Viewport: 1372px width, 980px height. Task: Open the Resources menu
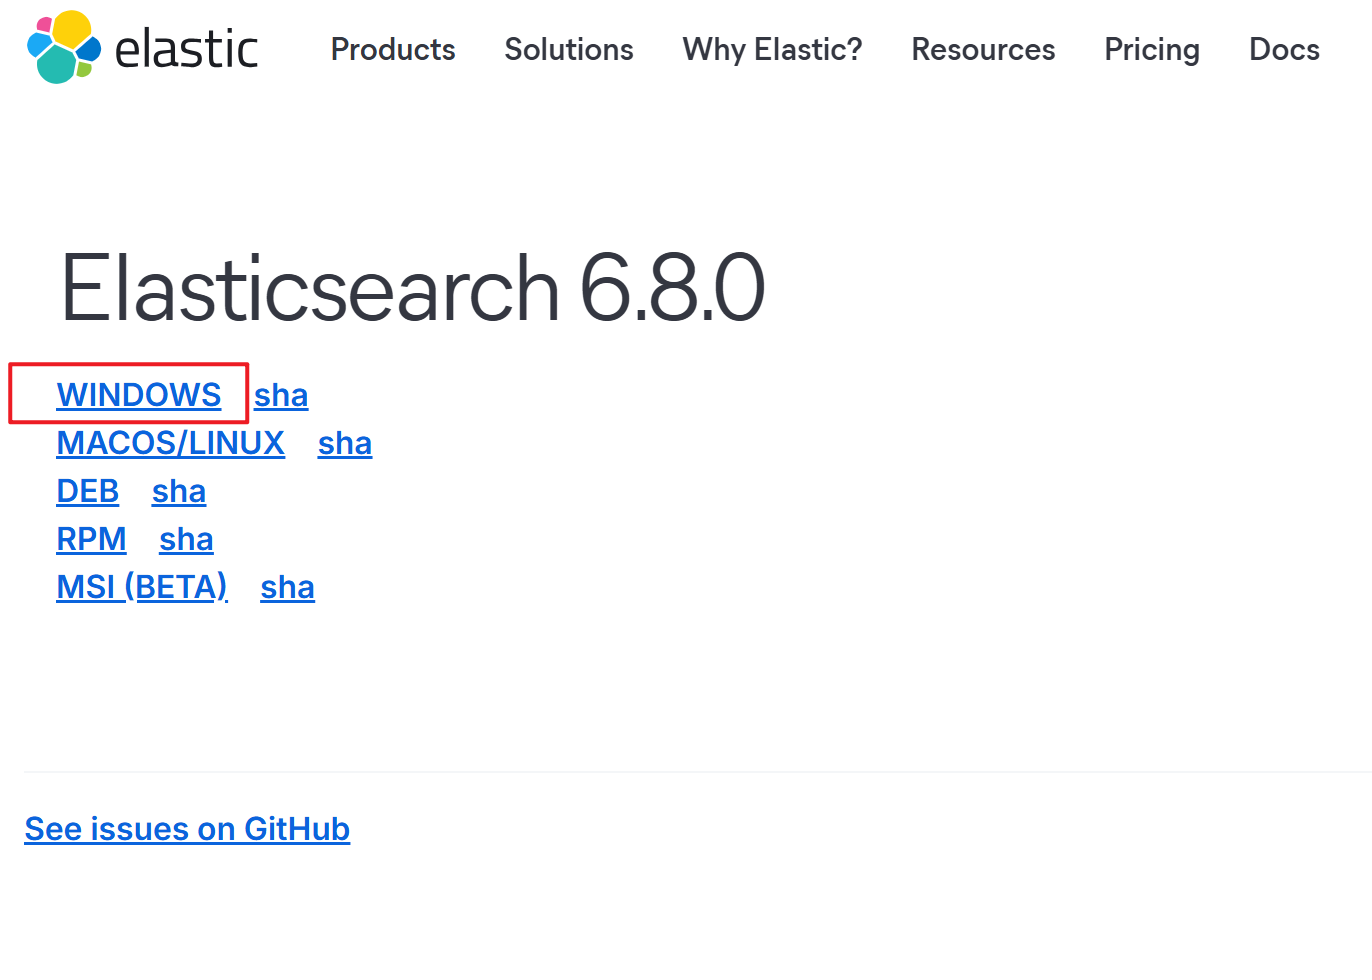[983, 49]
